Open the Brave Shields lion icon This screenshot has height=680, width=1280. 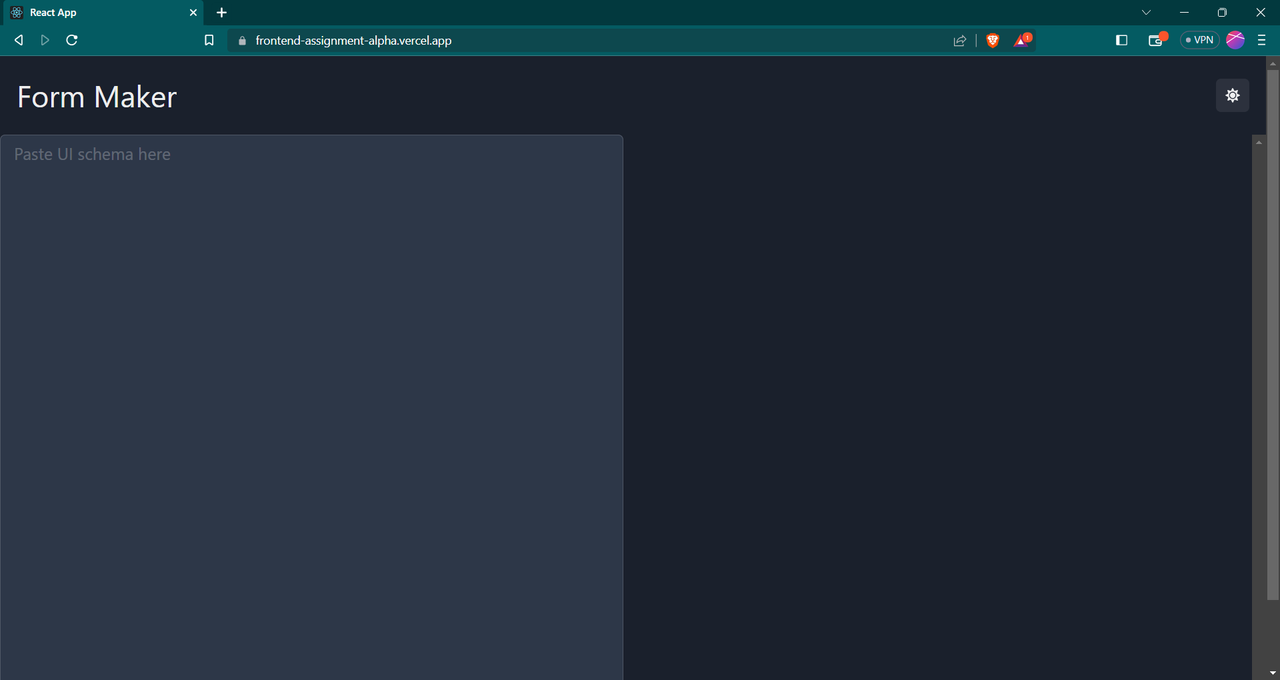[x=992, y=40]
